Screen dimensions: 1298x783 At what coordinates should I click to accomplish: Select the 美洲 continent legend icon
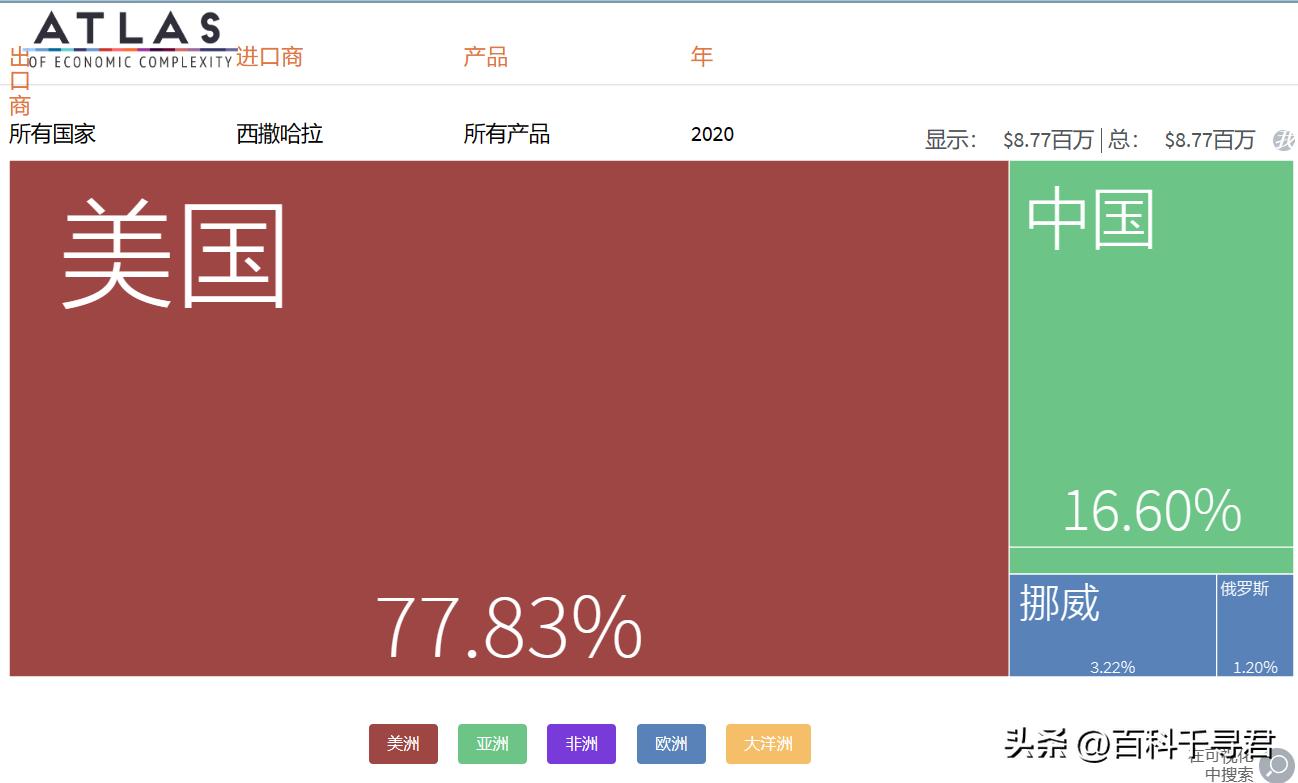(403, 744)
